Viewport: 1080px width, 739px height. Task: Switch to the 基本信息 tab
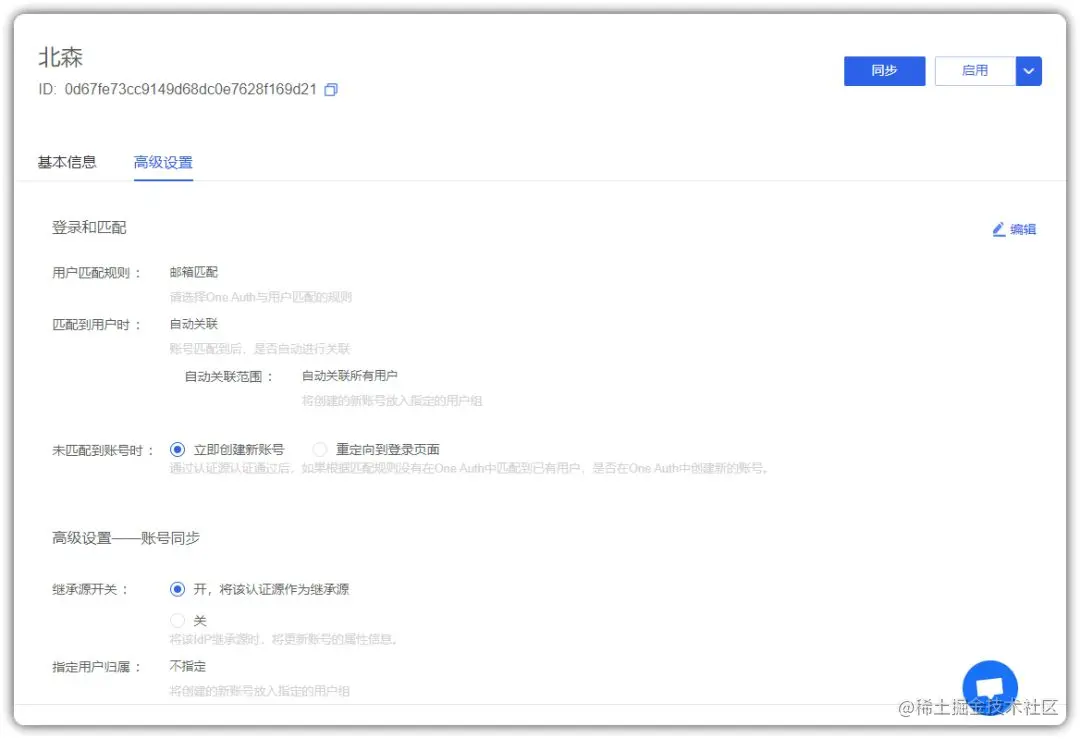pyautogui.click(x=67, y=163)
